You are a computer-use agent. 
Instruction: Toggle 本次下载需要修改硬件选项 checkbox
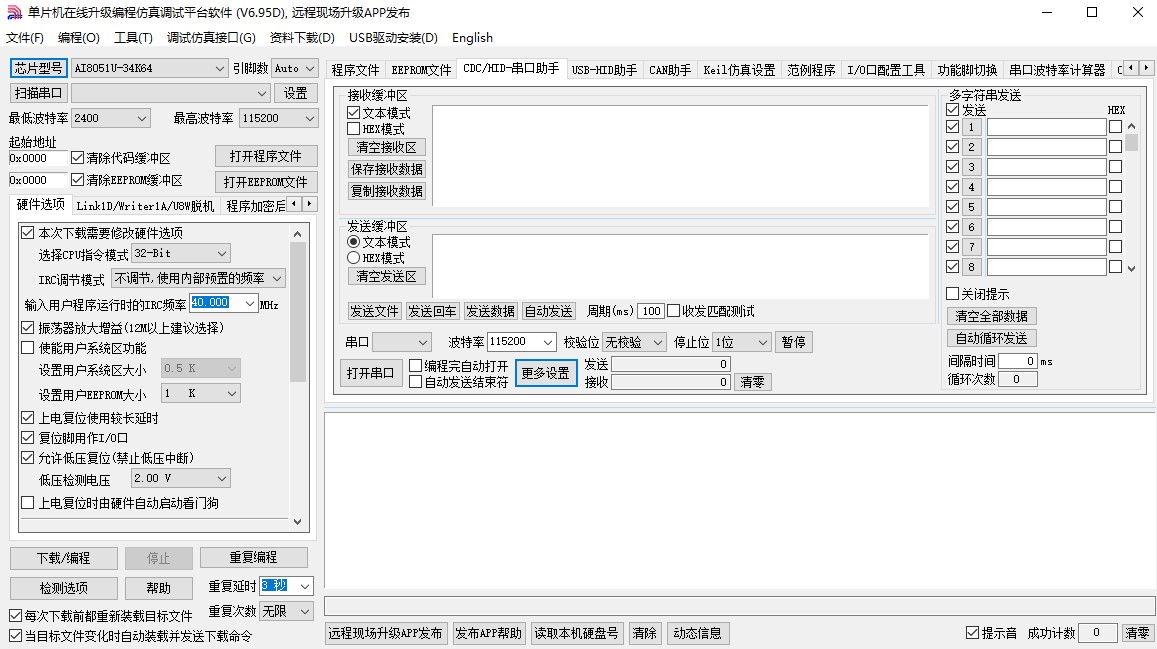pos(28,233)
